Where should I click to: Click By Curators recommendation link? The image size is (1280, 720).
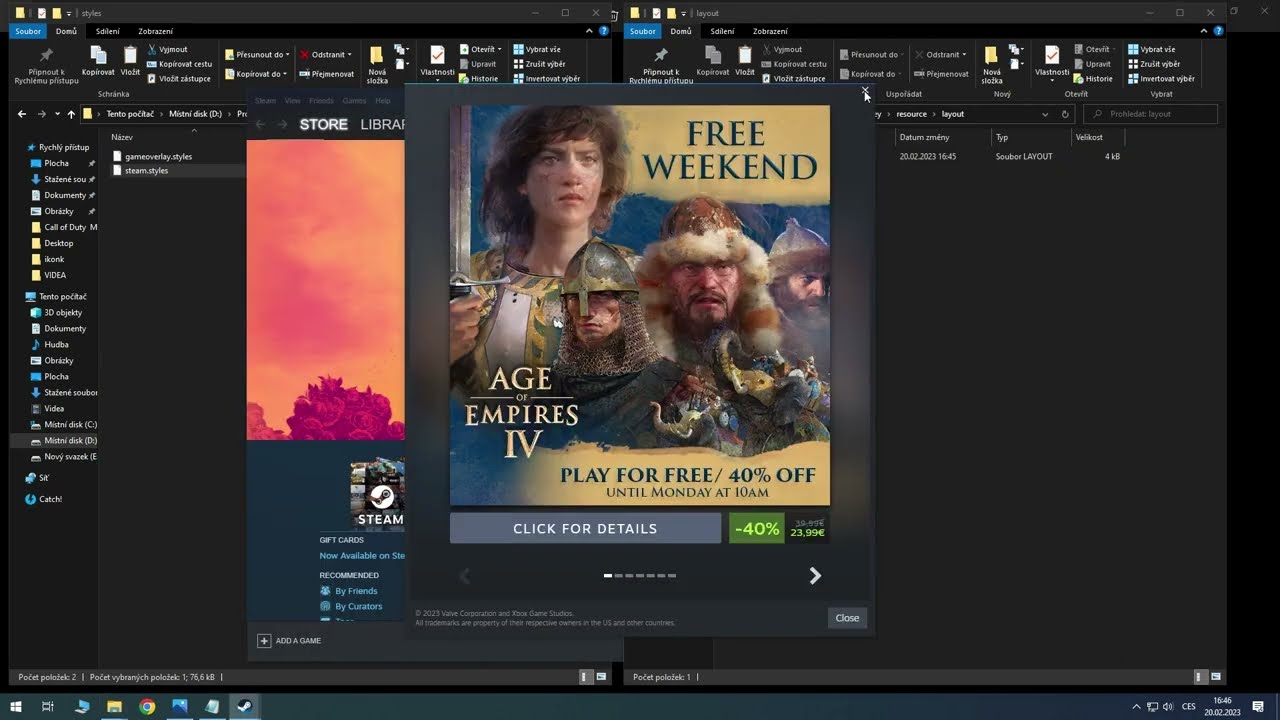pos(358,606)
